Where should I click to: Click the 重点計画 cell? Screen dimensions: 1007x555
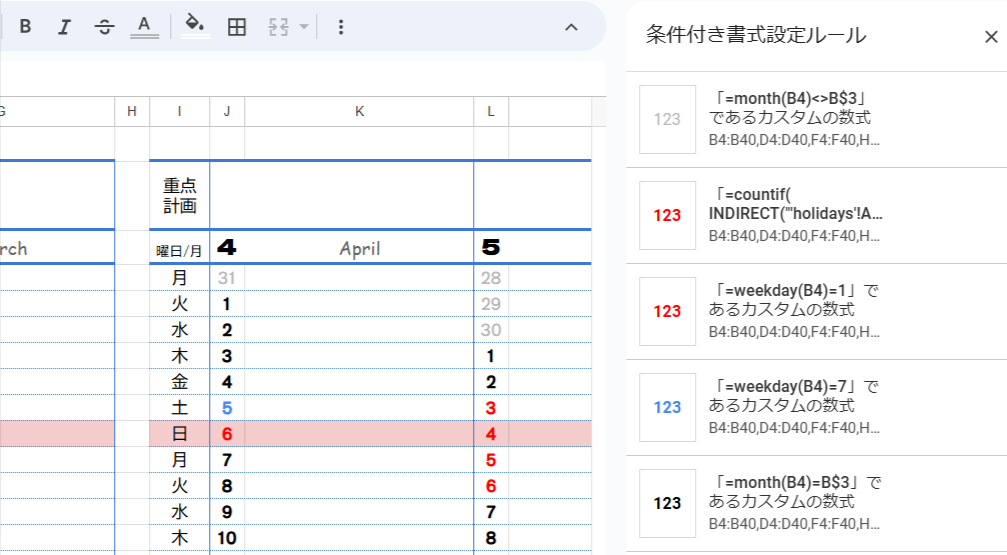tap(179, 196)
